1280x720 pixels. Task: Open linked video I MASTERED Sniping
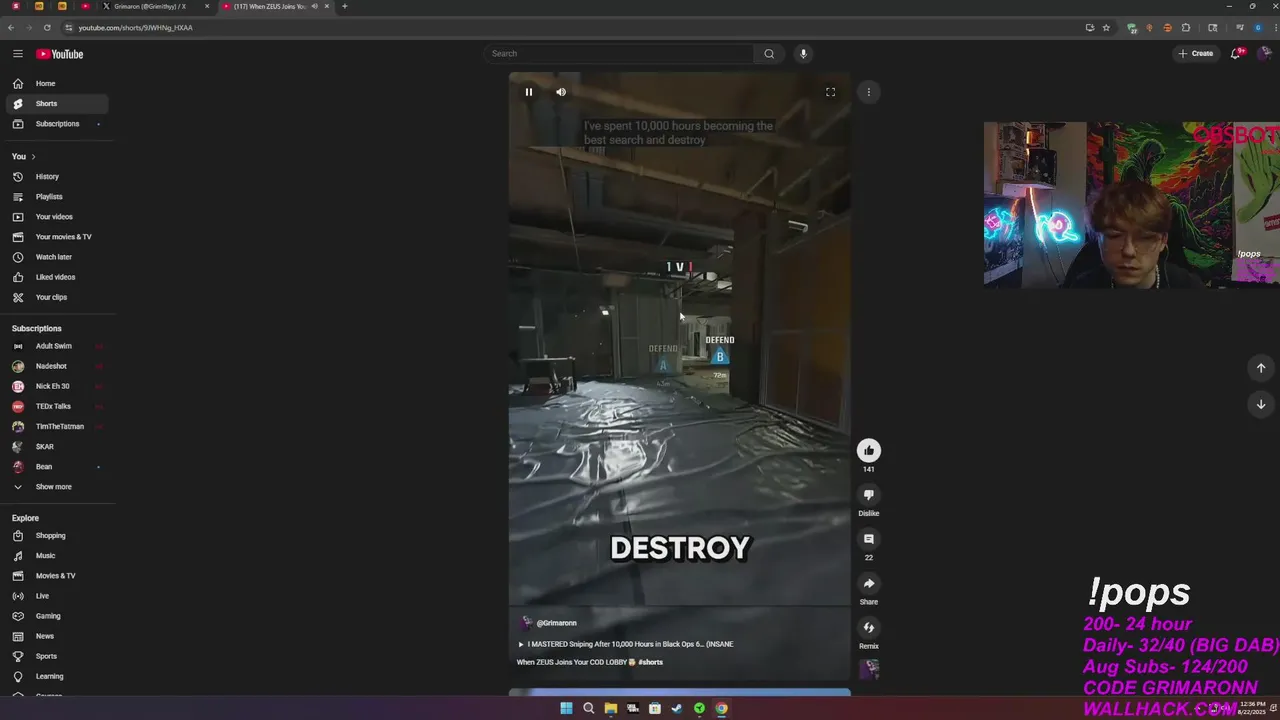[626, 644]
